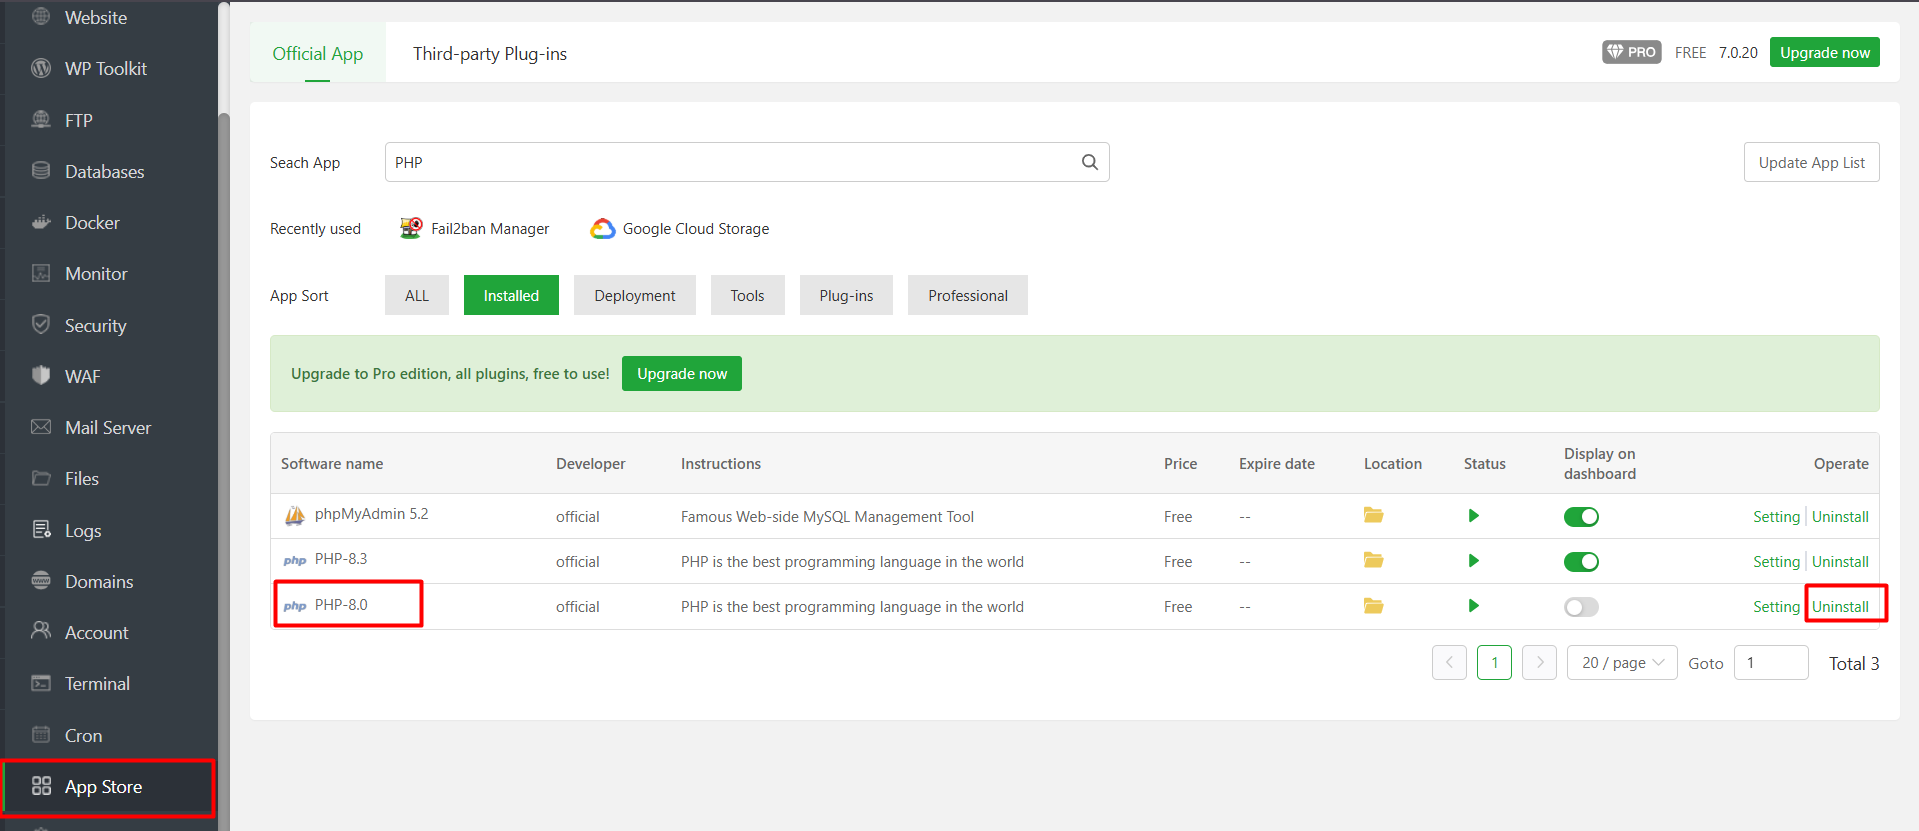Image resolution: width=1919 pixels, height=831 pixels.
Task: Open PHP-8.3 location folder icon
Action: (x=1373, y=560)
